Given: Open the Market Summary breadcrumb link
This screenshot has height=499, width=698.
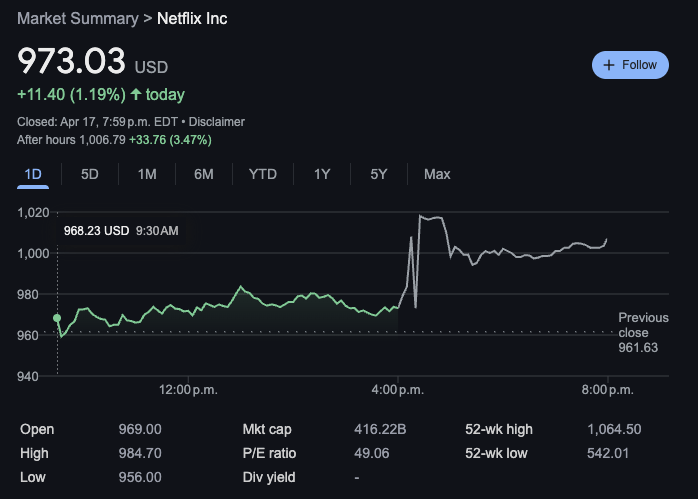Looking at the screenshot, I should (78, 19).
